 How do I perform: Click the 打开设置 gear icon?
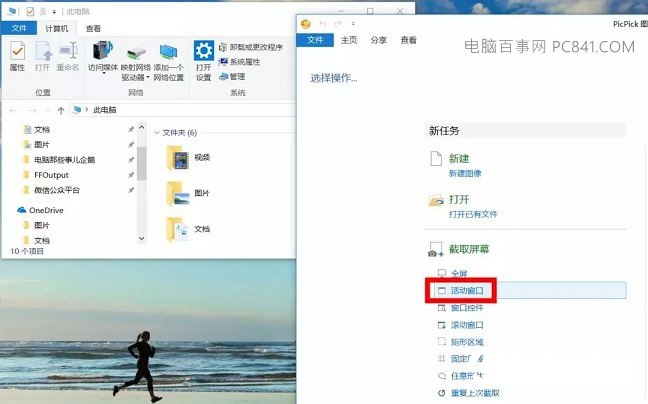[204, 50]
